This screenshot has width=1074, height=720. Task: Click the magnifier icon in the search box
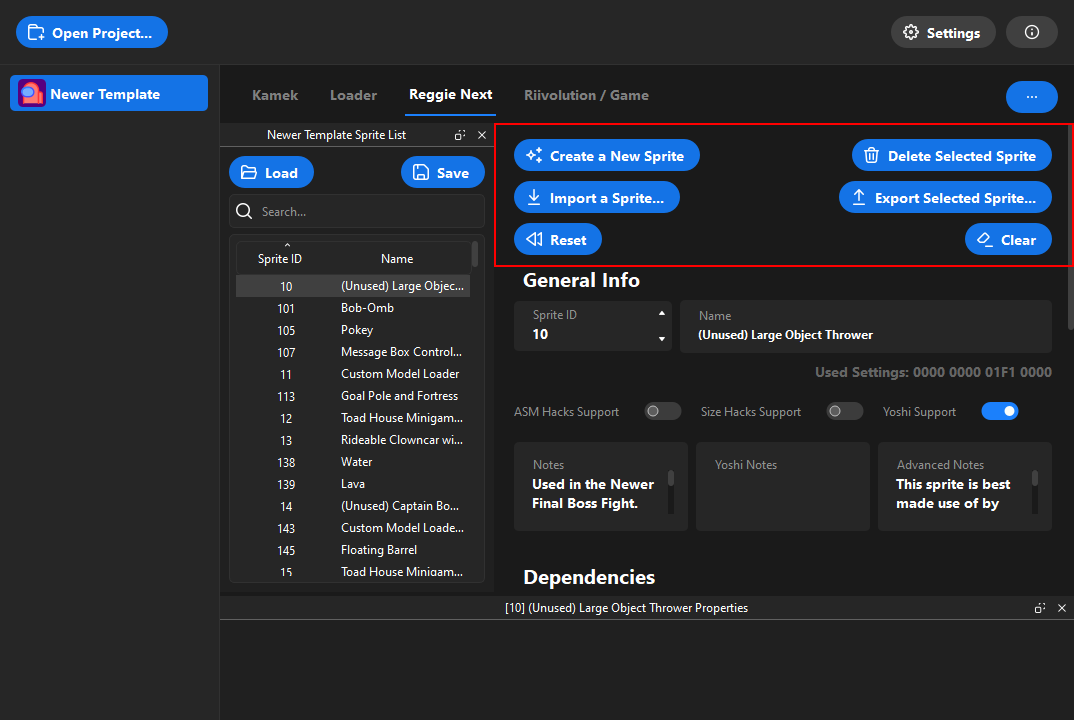click(244, 211)
